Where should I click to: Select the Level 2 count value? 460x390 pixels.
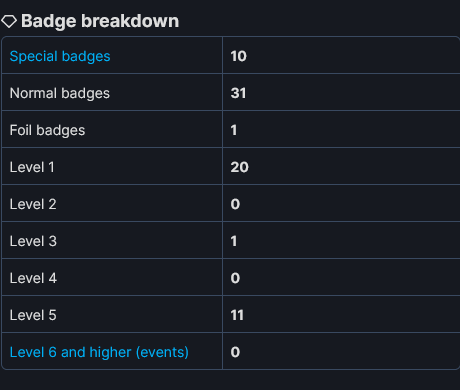pyautogui.click(x=235, y=204)
